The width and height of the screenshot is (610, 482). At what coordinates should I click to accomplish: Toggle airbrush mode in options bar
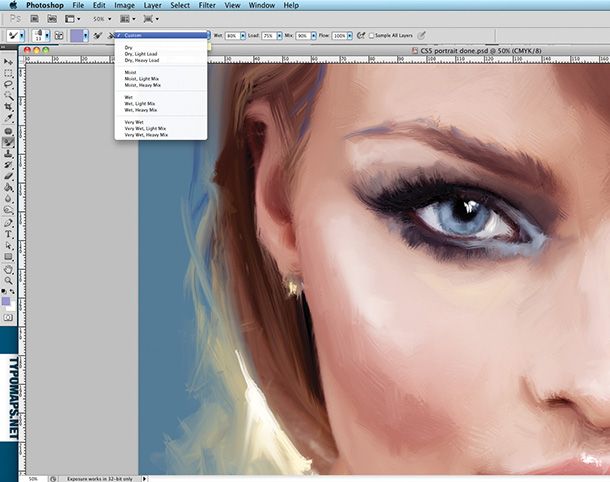tap(361, 35)
